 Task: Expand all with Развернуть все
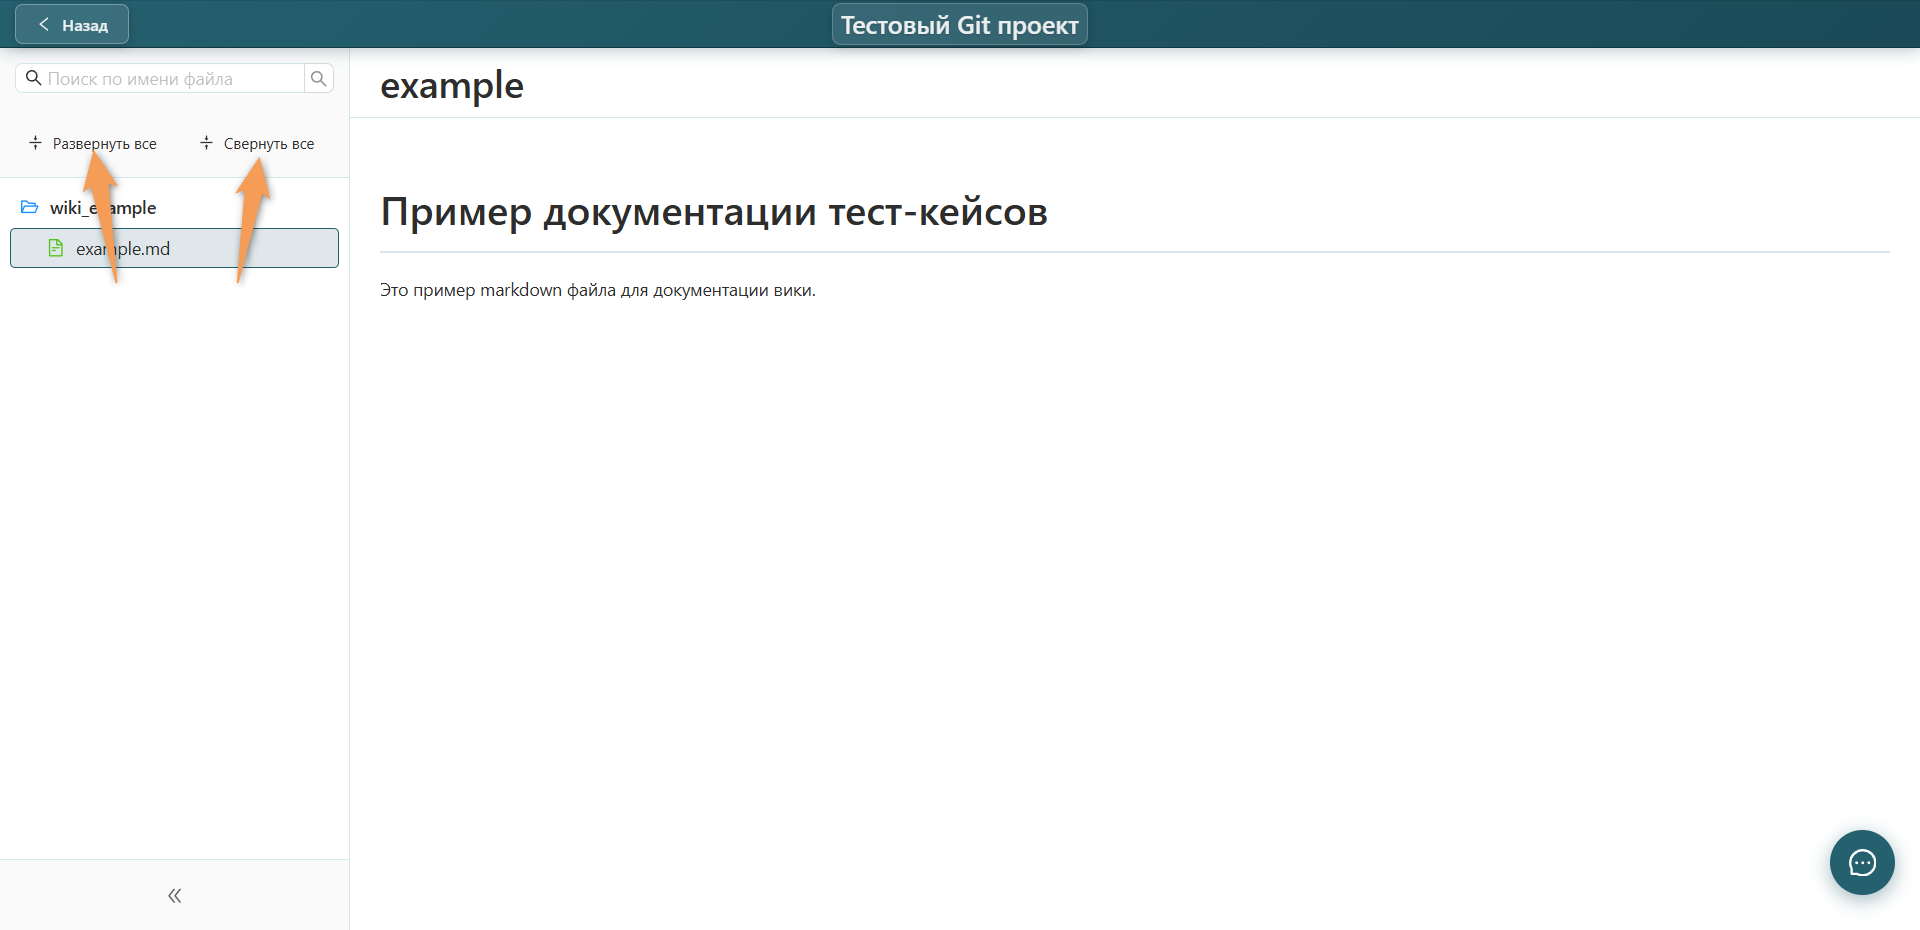pos(93,143)
